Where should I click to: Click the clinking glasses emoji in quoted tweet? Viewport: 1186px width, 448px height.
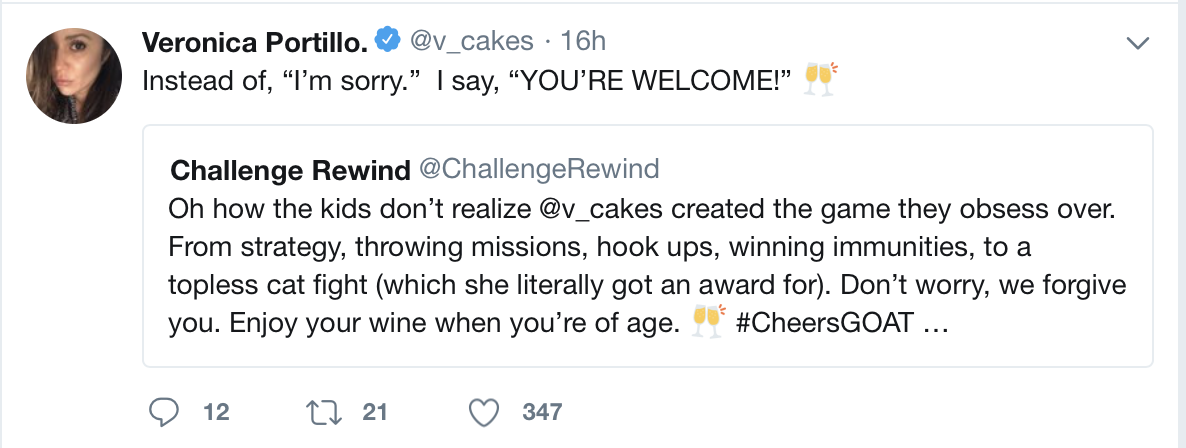[x=709, y=321]
